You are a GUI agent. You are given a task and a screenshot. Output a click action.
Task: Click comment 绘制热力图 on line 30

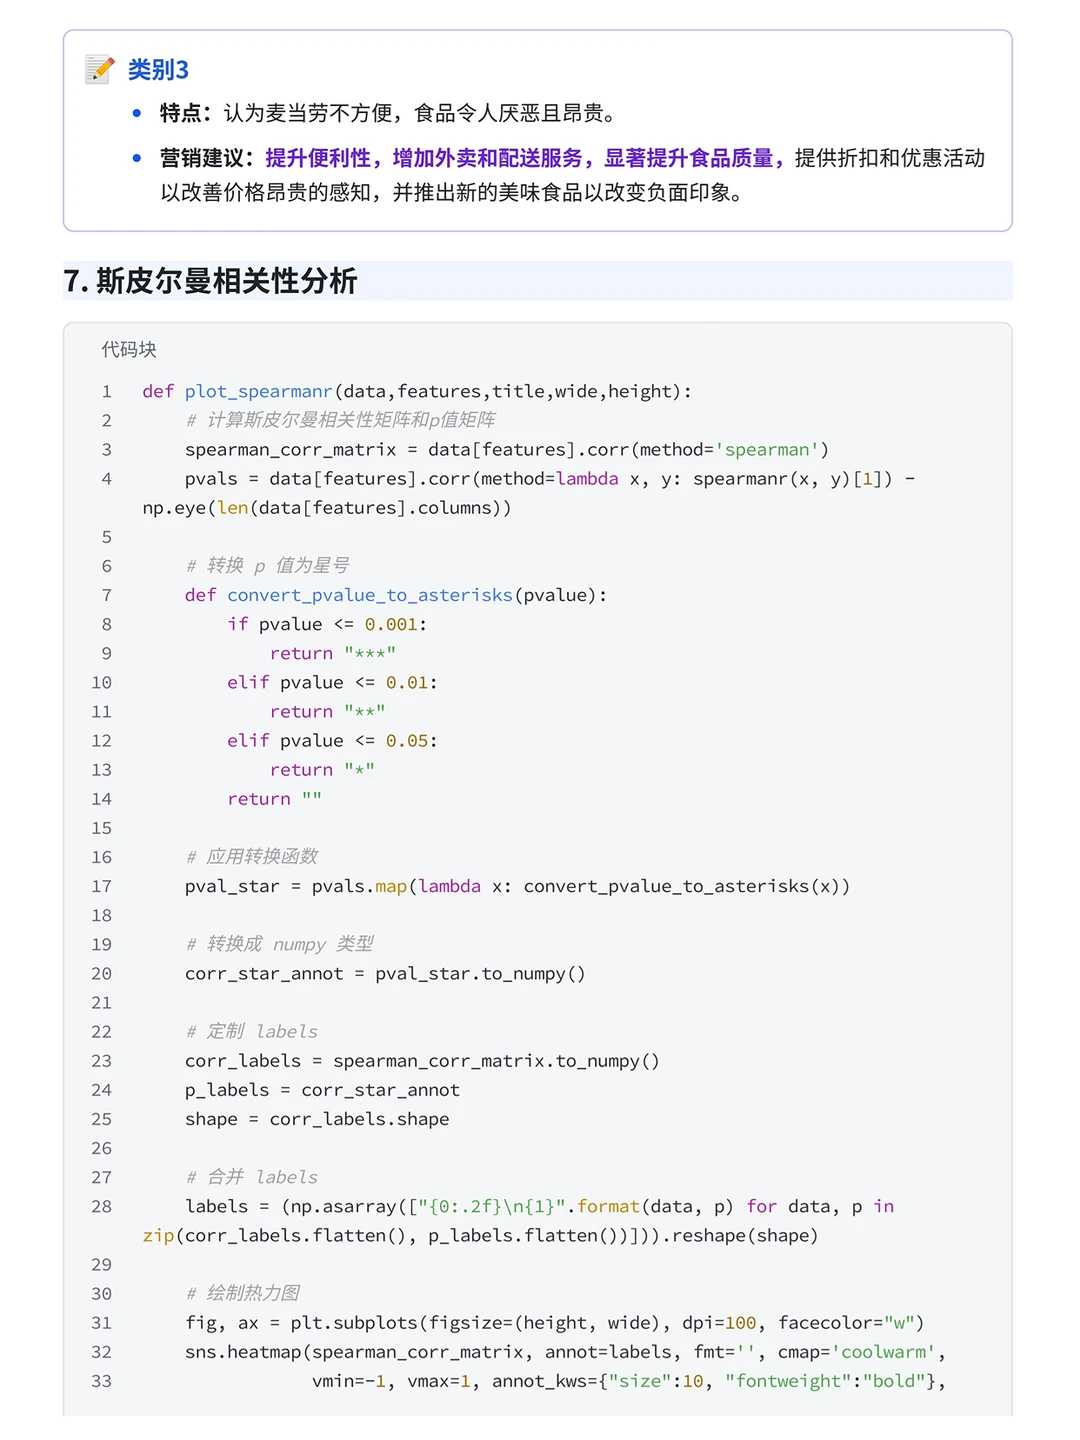(253, 1293)
